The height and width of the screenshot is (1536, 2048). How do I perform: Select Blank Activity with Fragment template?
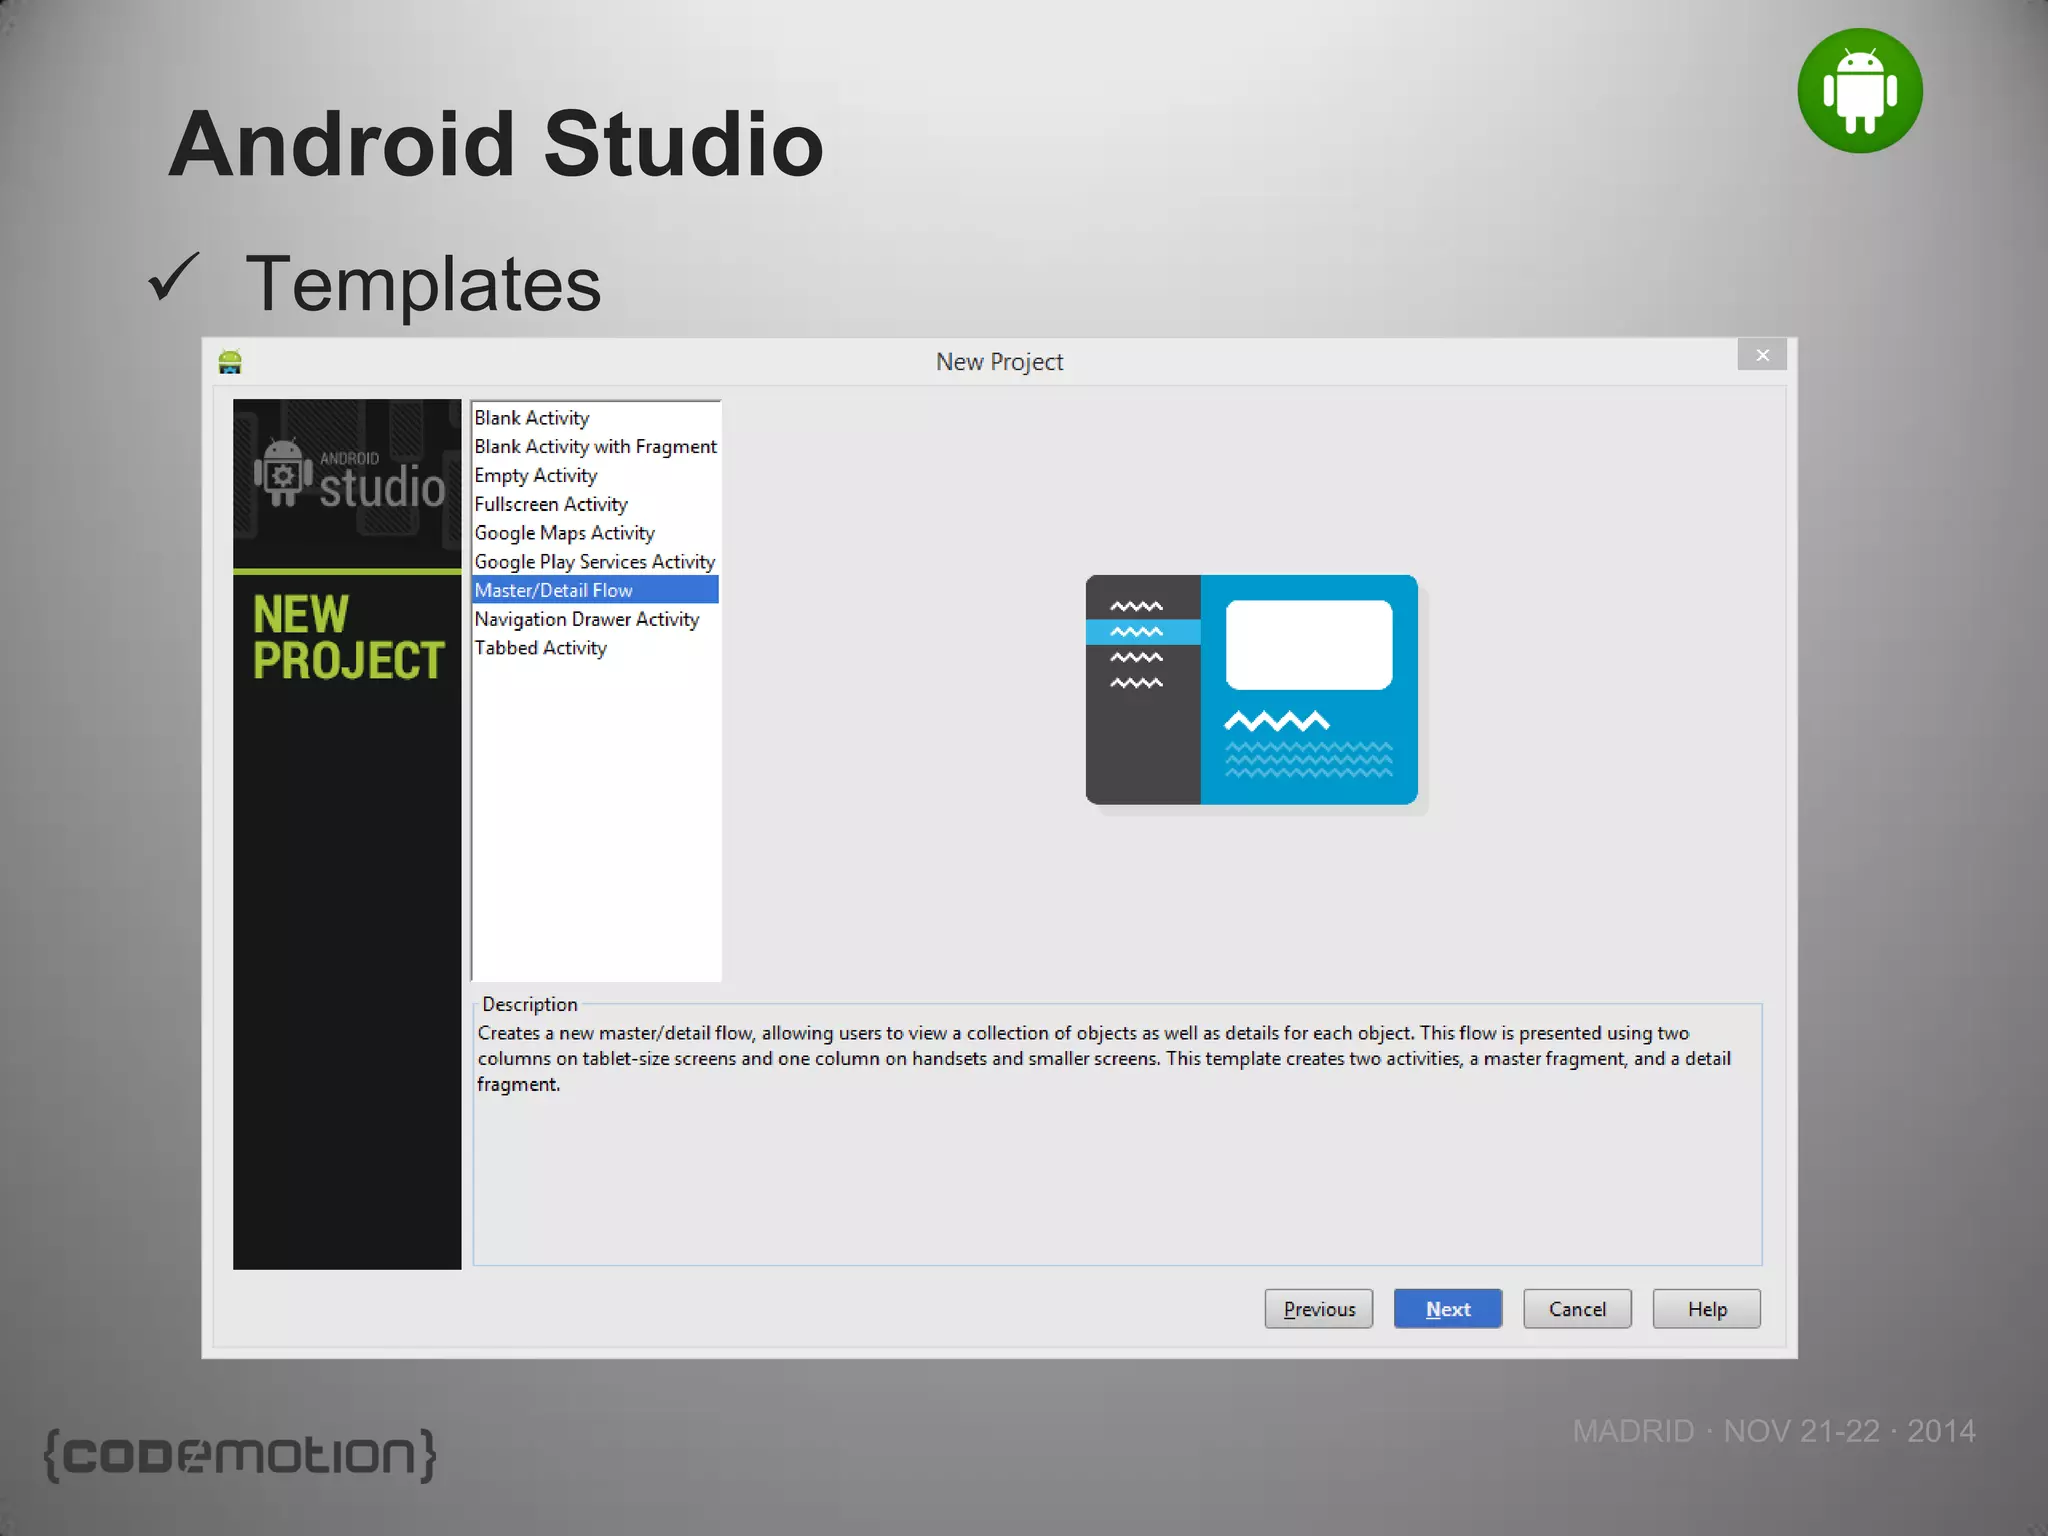pyautogui.click(x=595, y=447)
